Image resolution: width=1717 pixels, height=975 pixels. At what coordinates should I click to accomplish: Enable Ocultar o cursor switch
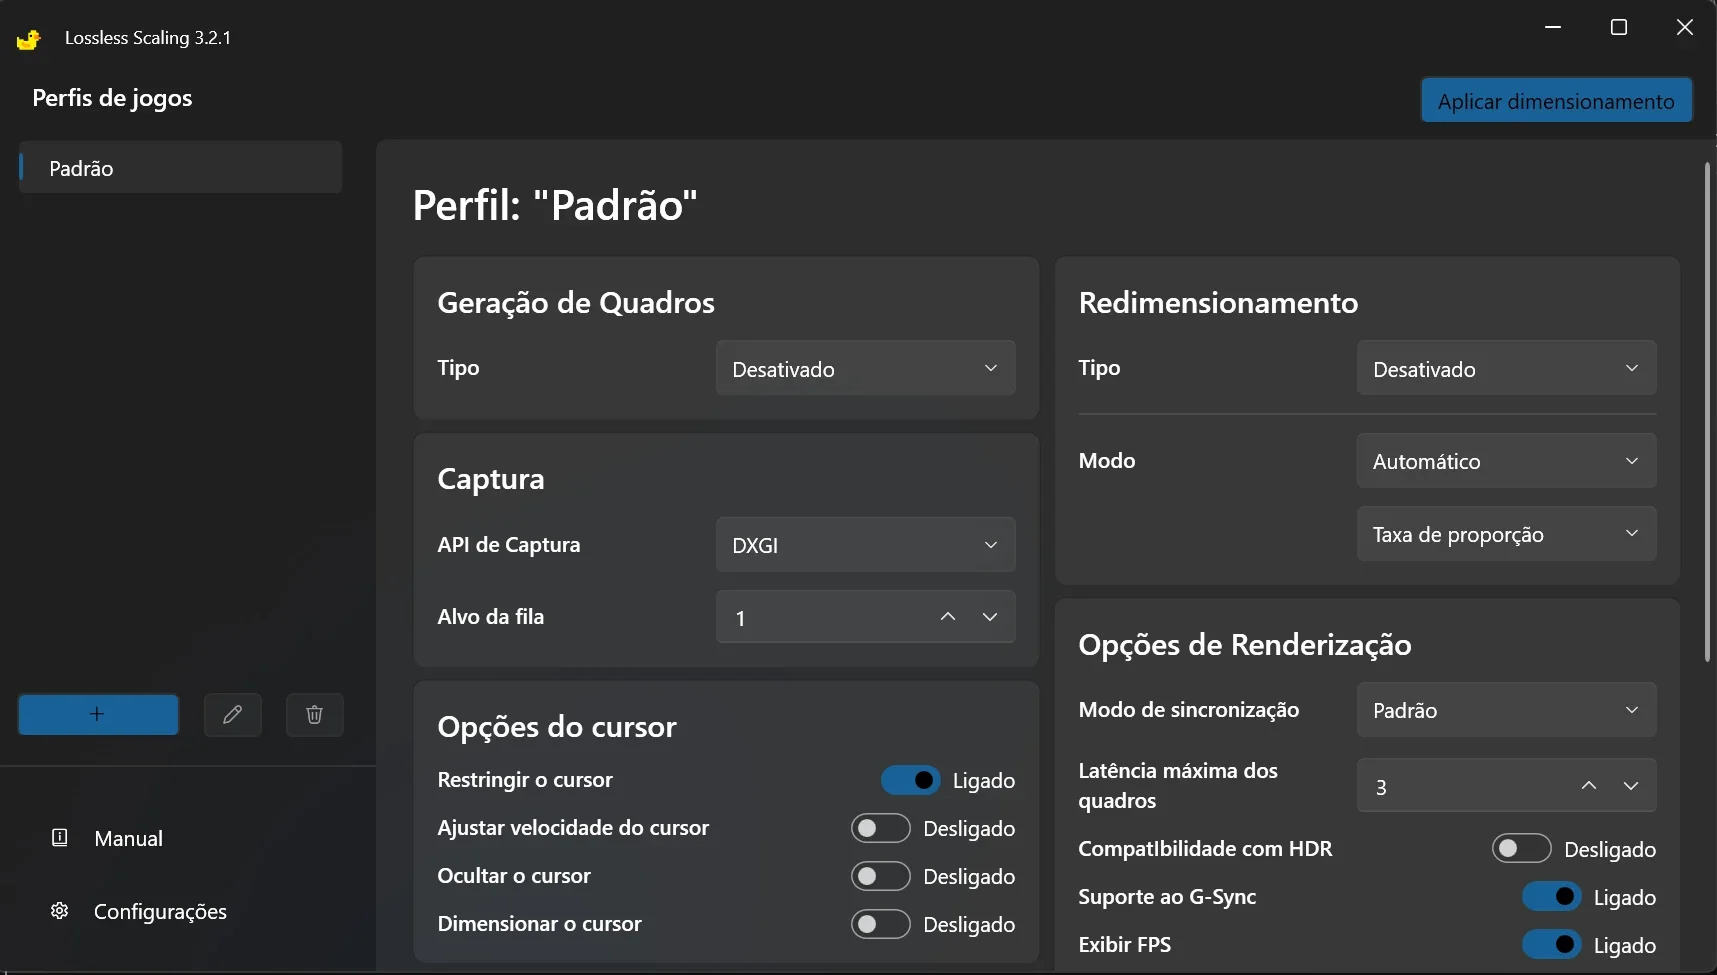(880, 876)
